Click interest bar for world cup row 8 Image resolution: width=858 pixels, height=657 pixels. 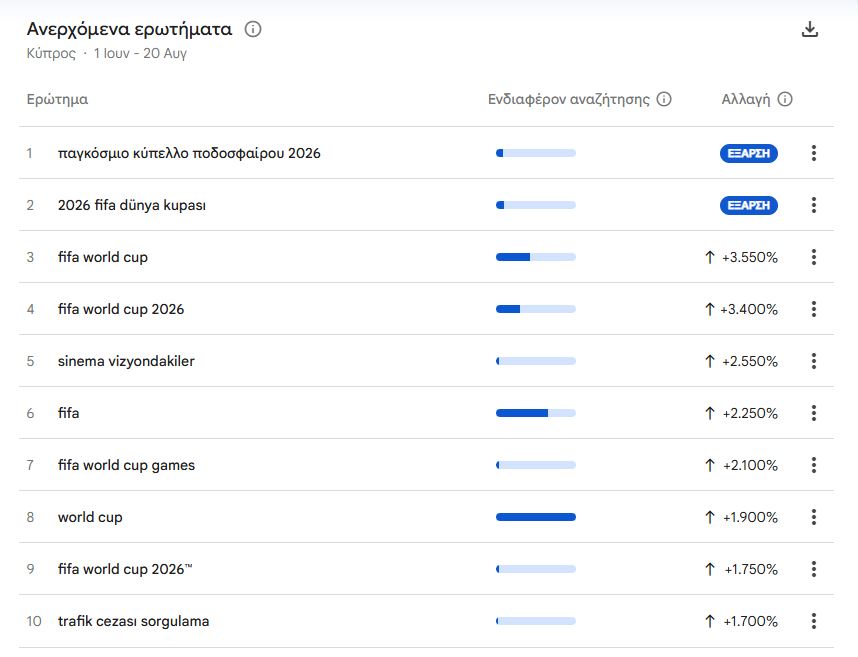pyautogui.click(x=536, y=517)
